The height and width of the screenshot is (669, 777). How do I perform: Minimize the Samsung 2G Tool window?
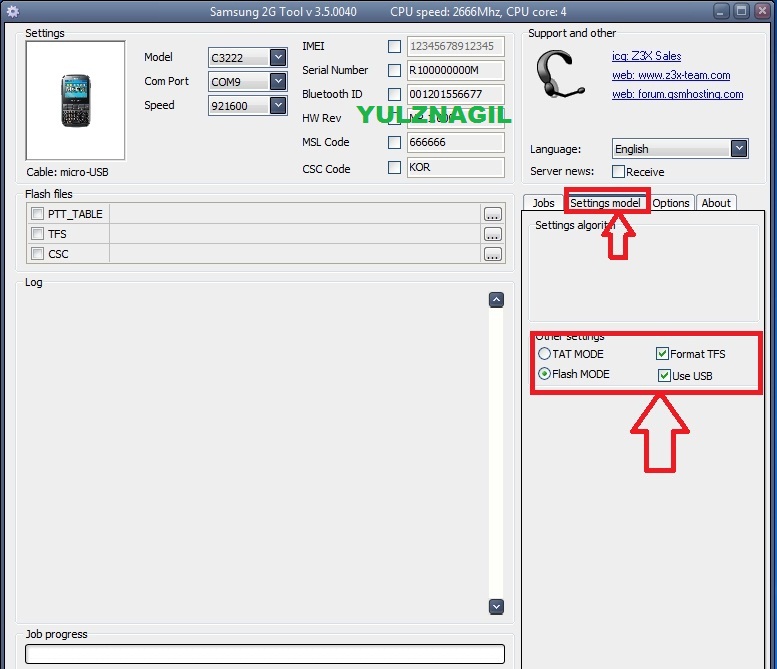[x=722, y=11]
